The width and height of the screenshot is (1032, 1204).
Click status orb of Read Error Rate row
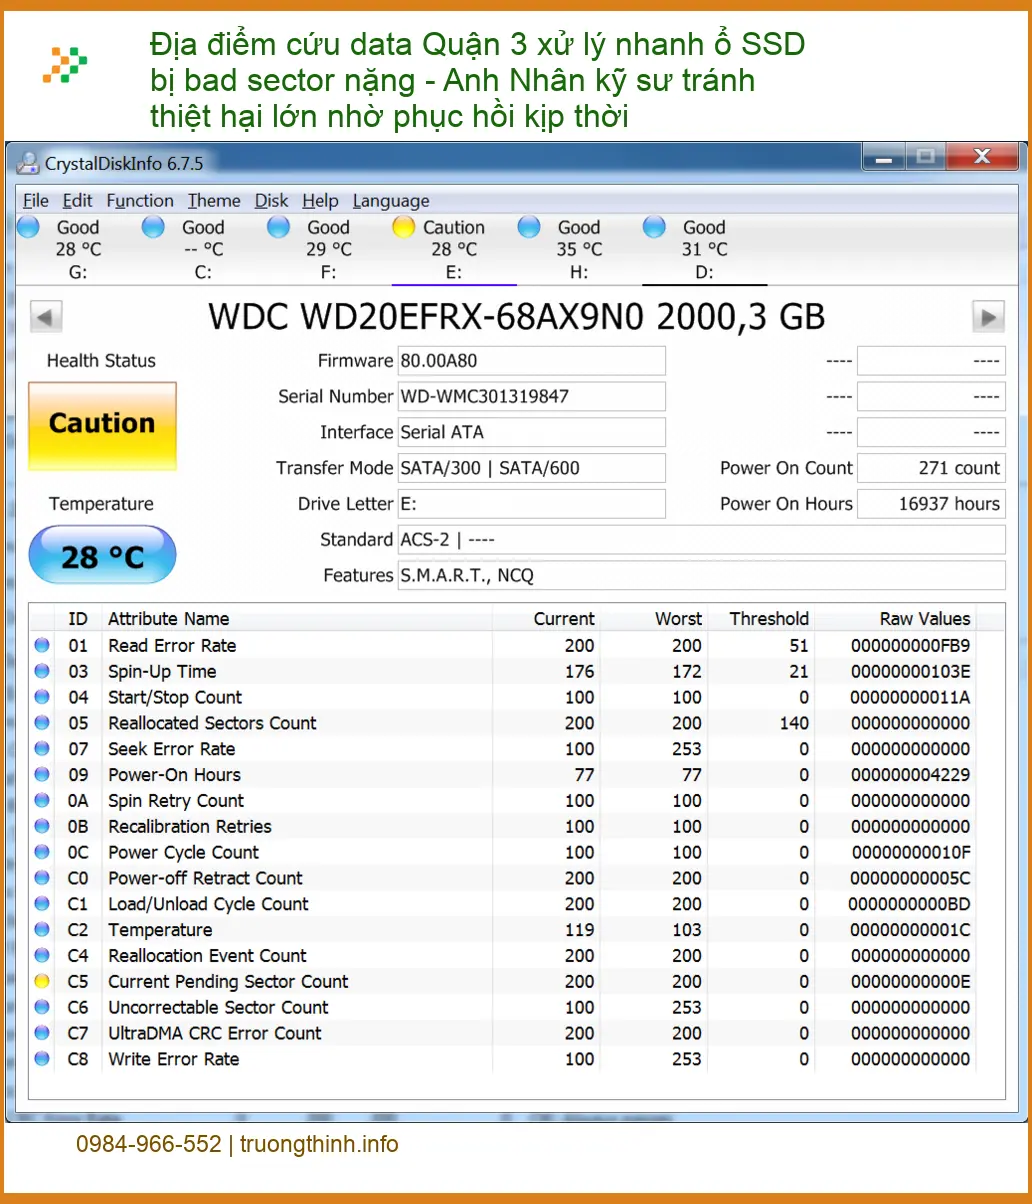point(42,645)
